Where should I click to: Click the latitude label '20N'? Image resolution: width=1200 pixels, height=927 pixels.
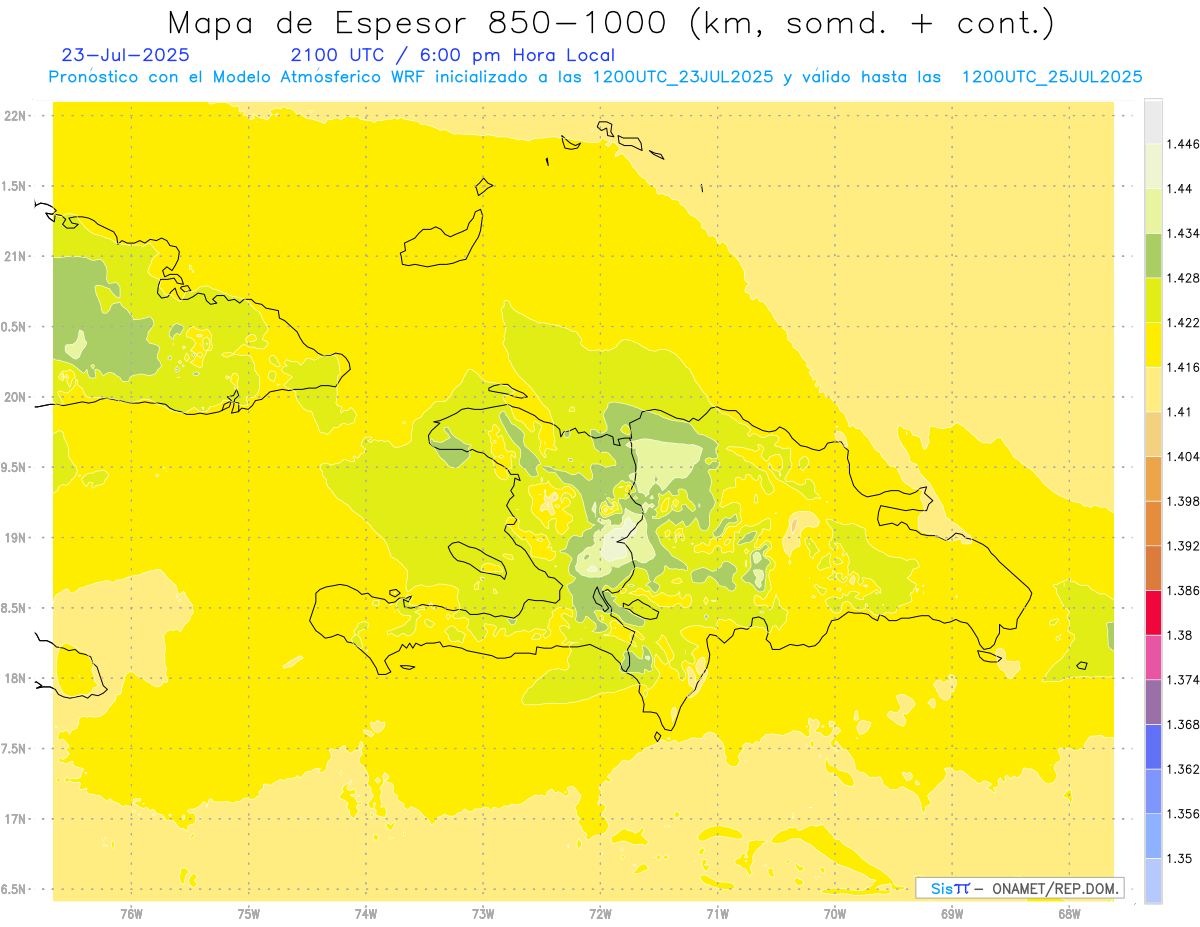pos(16,397)
